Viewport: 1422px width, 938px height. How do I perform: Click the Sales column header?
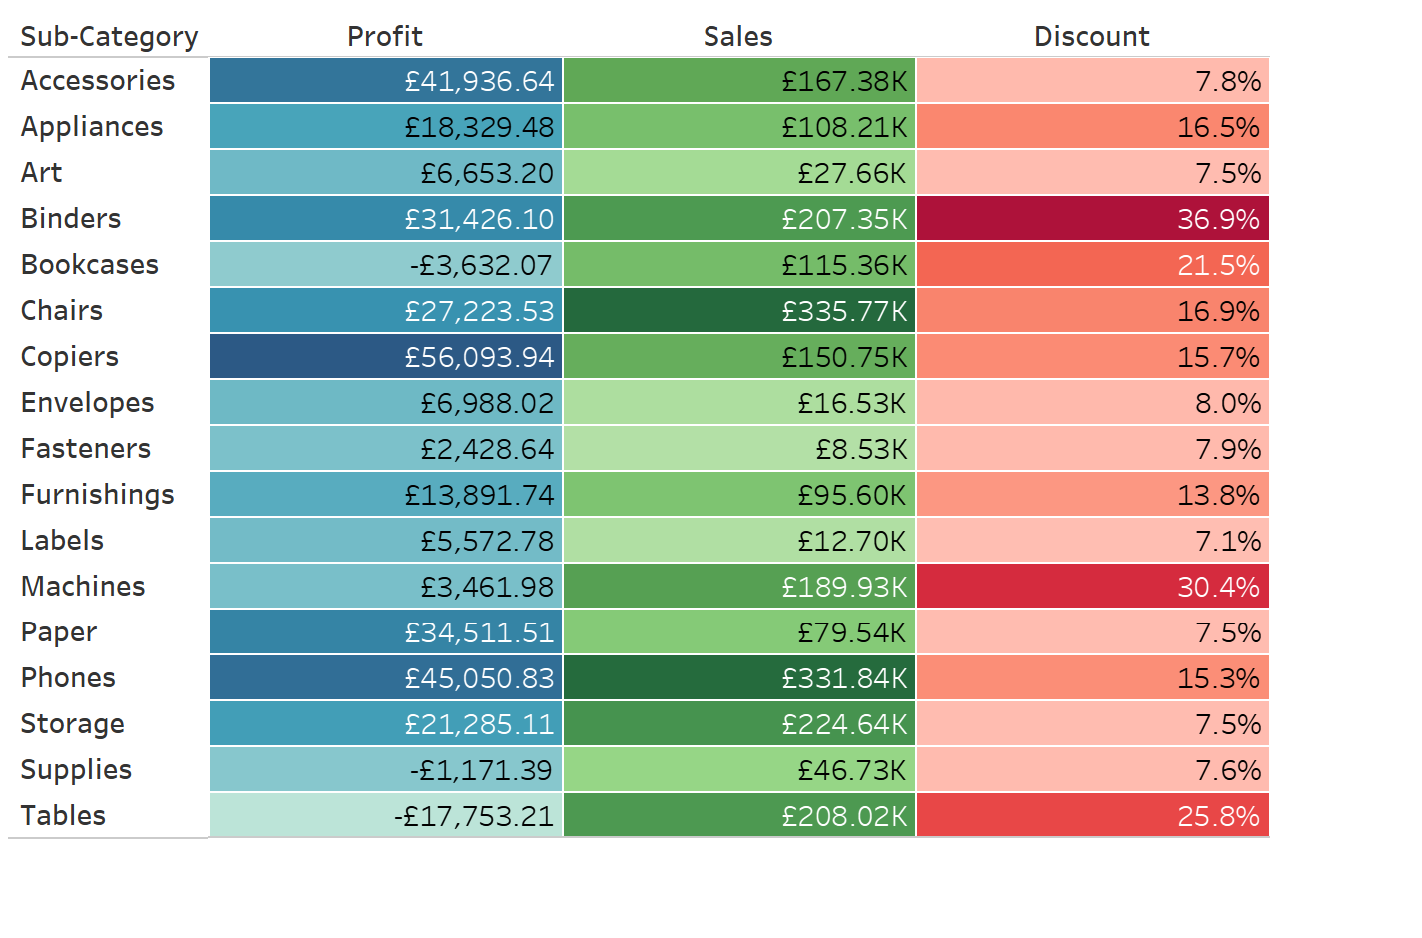click(x=738, y=37)
